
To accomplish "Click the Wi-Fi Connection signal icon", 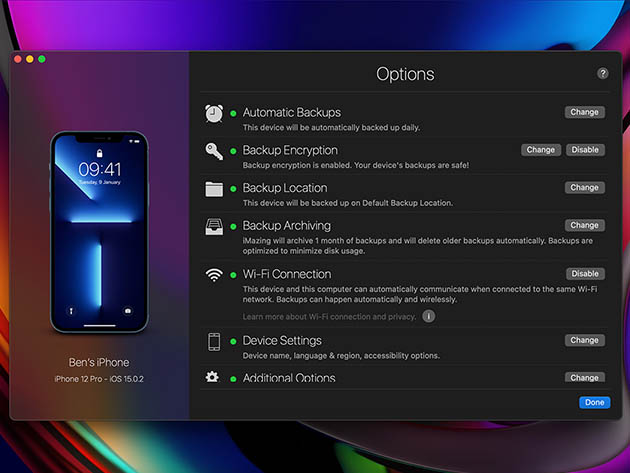I will (214, 275).
